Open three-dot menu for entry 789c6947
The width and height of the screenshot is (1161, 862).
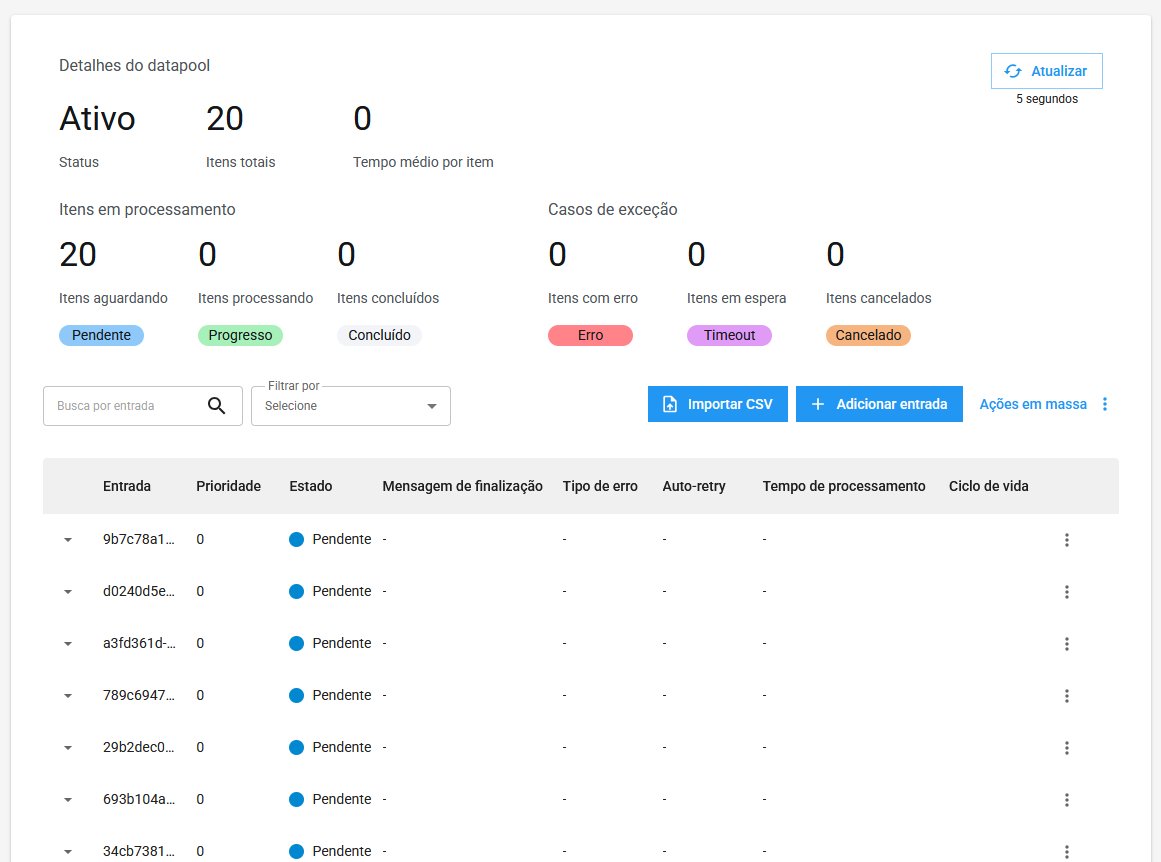pyautogui.click(x=1066, y=696)
